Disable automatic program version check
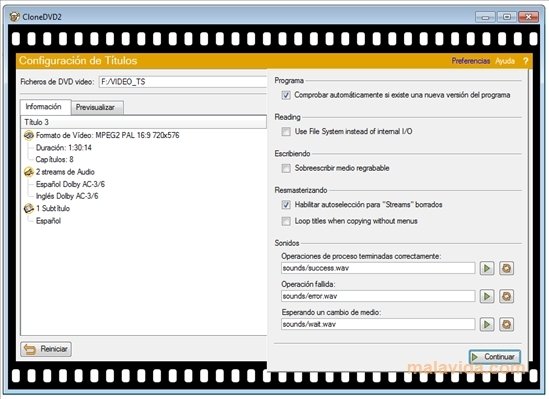The width and height of the screenshot is (549, 399). tap(286, 95)
